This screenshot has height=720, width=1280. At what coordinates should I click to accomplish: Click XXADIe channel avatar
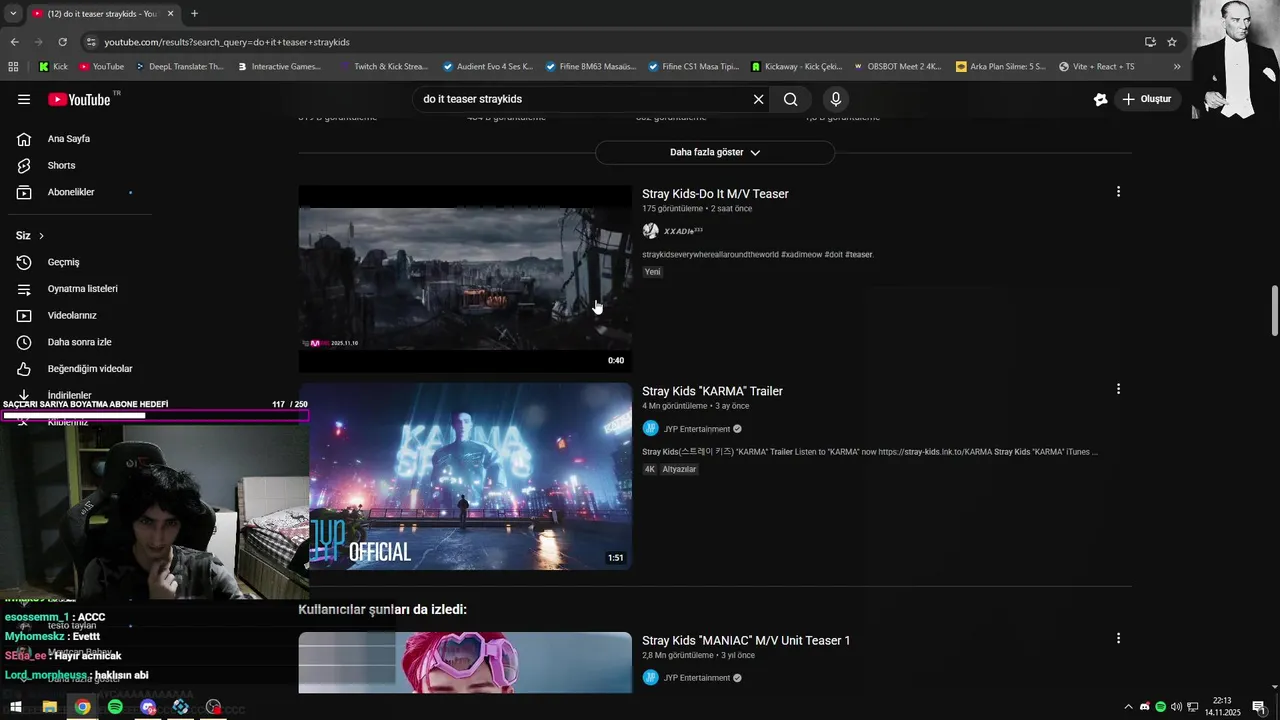click(x=650, y=231)
